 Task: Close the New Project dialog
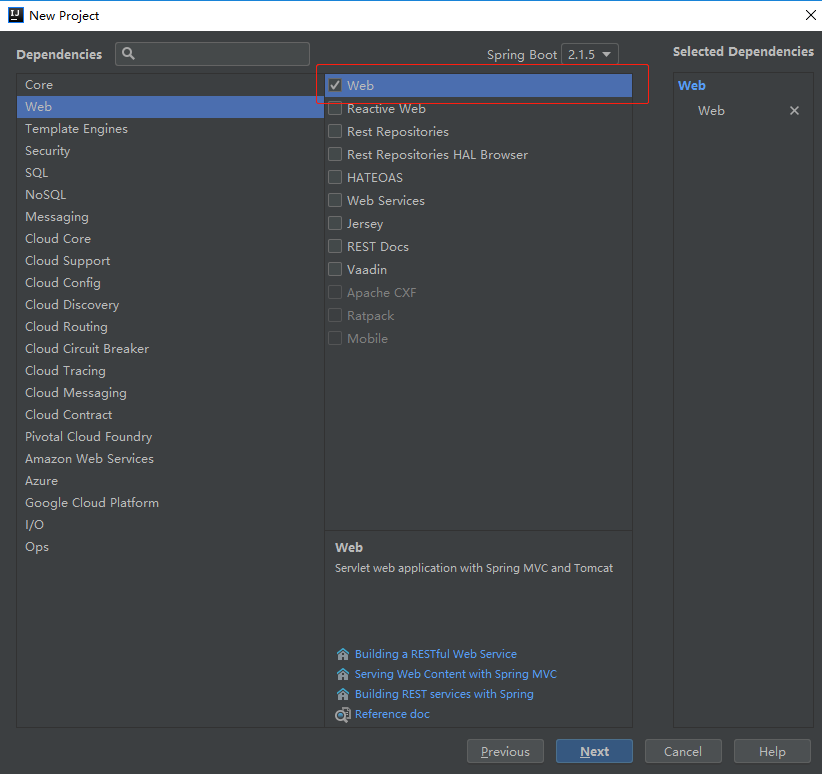(810, 15)
